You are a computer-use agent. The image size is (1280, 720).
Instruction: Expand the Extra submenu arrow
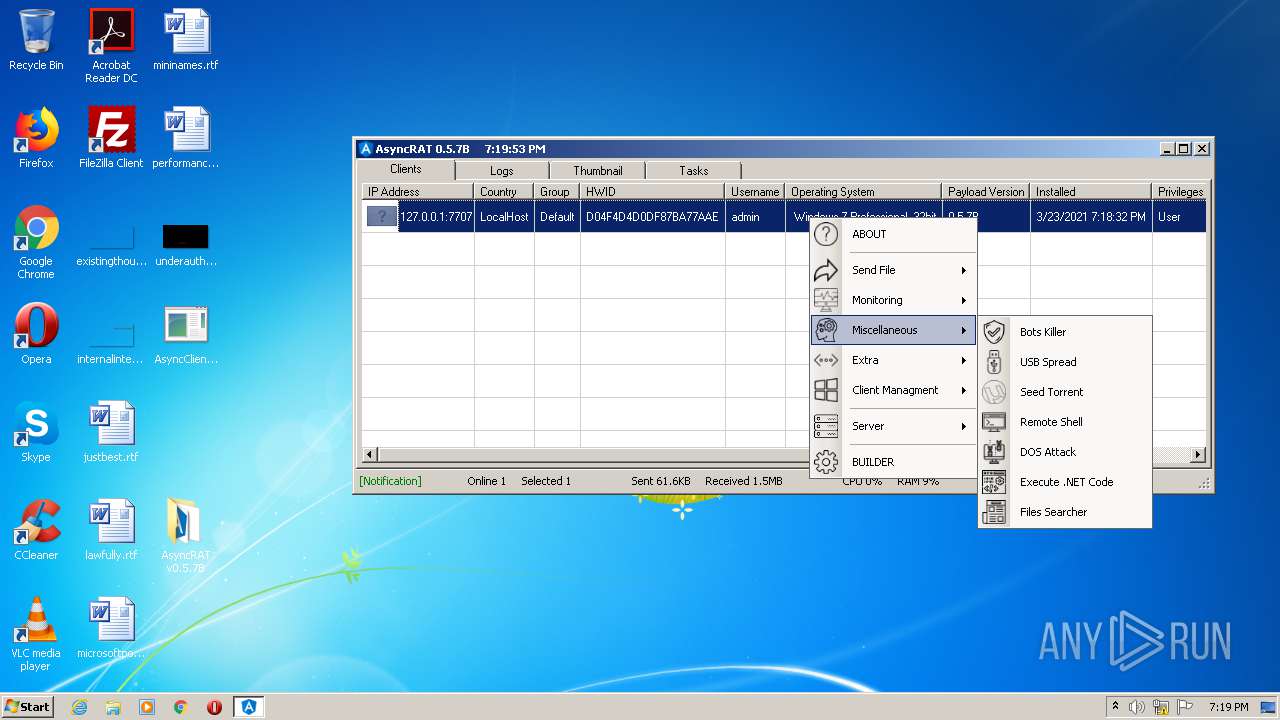pyautogui.click(x=964, y=360)
